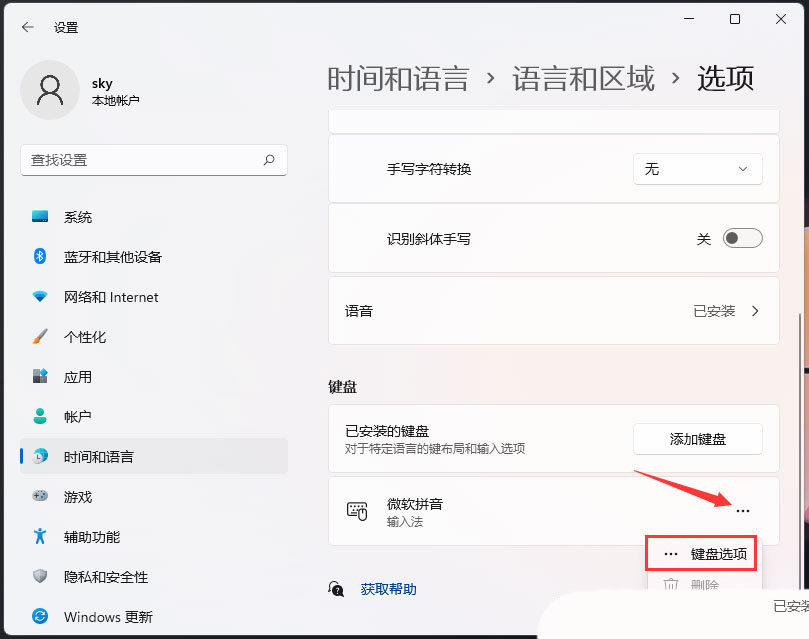The height and width of the screenshot is (639, 809).
Task: Select 游戏 in the sidebar
Action: pos(78,497)
